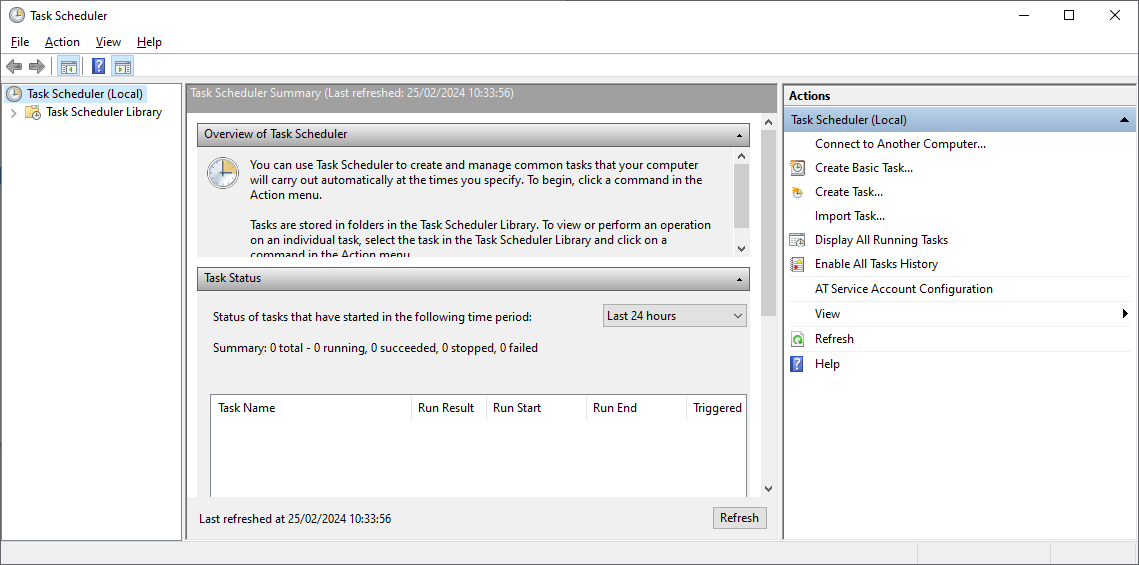Click the Display All Running Tasks icon
The height and width of the screenshot is (565, 1139).
click(x=797, y=240)
